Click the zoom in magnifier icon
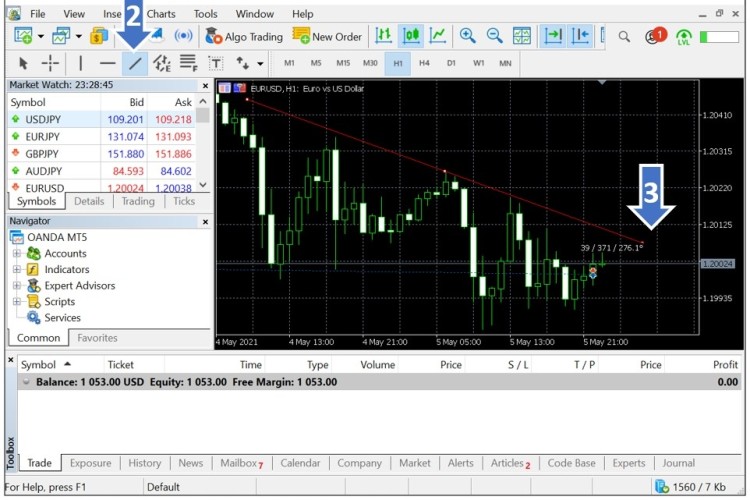 pos(467,36)
